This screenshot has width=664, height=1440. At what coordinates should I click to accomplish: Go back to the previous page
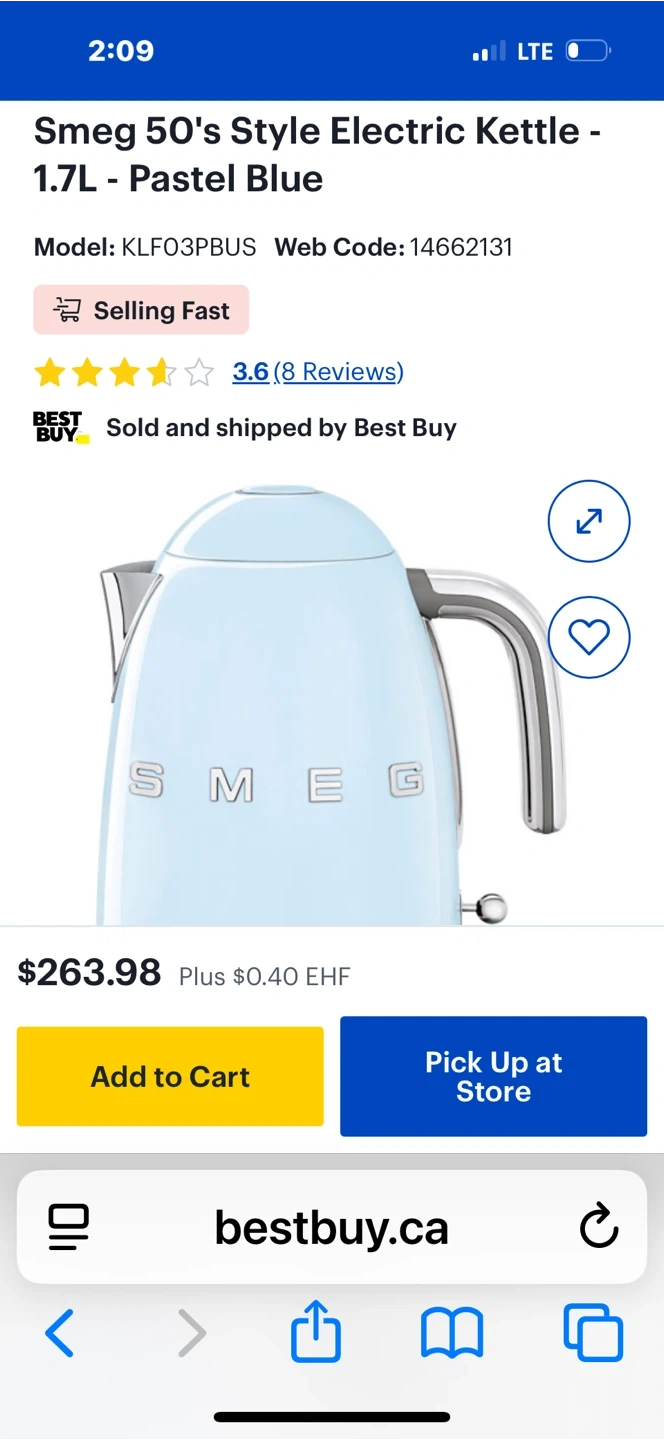(x=60, y=1333)
